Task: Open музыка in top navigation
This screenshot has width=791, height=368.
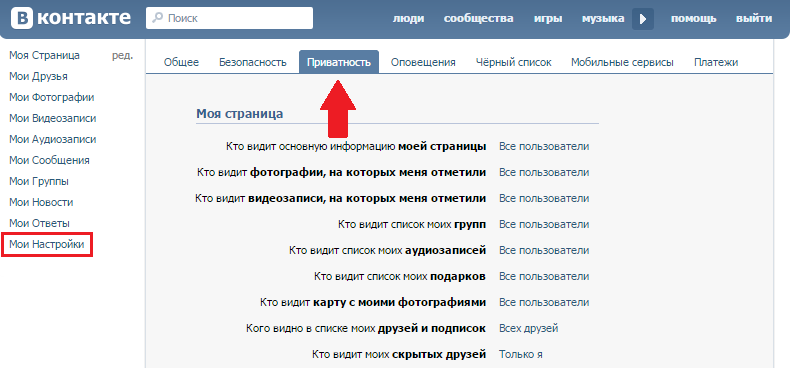Action: click(603, 19)
